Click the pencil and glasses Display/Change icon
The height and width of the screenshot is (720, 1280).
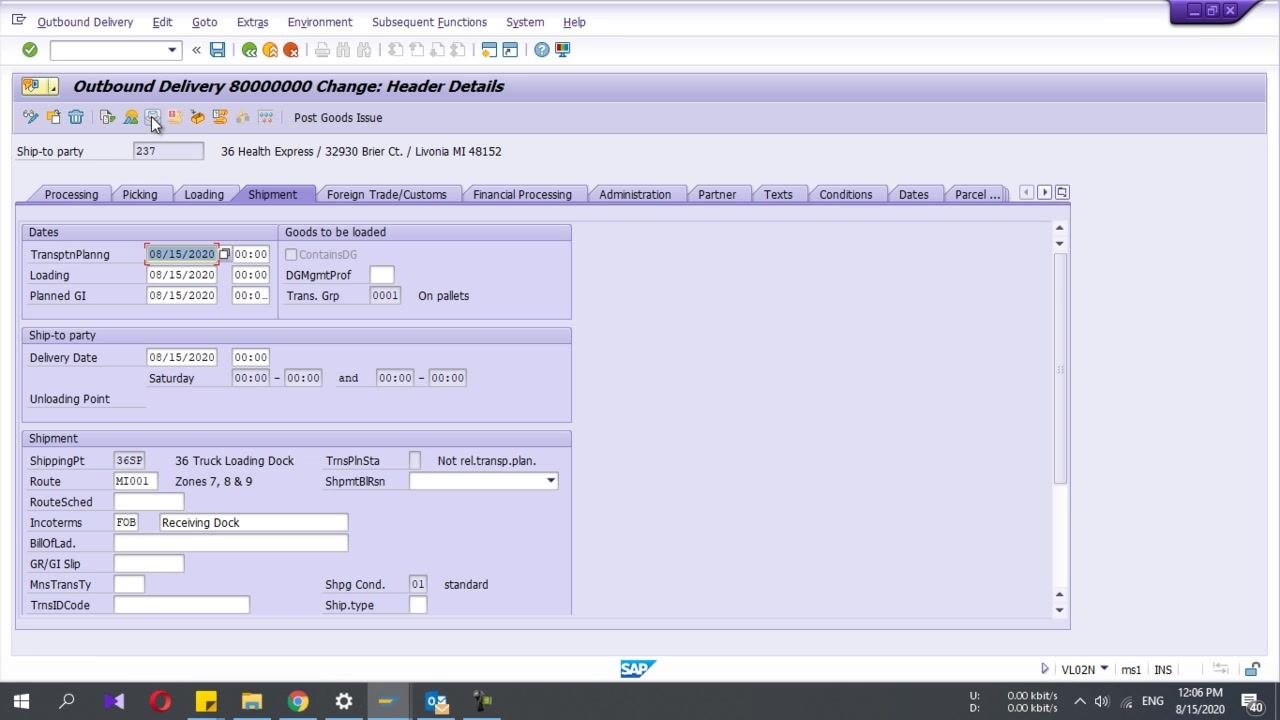point(31,117)
